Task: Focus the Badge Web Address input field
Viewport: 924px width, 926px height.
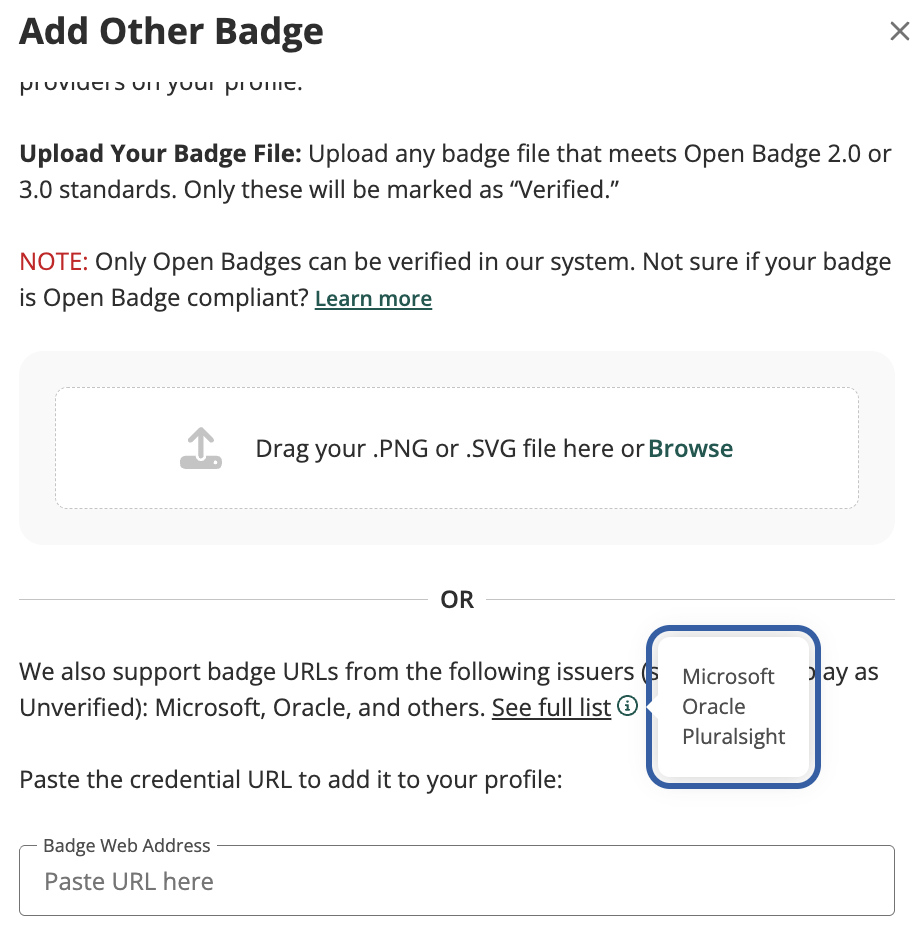Action: (x=456, y=881)
